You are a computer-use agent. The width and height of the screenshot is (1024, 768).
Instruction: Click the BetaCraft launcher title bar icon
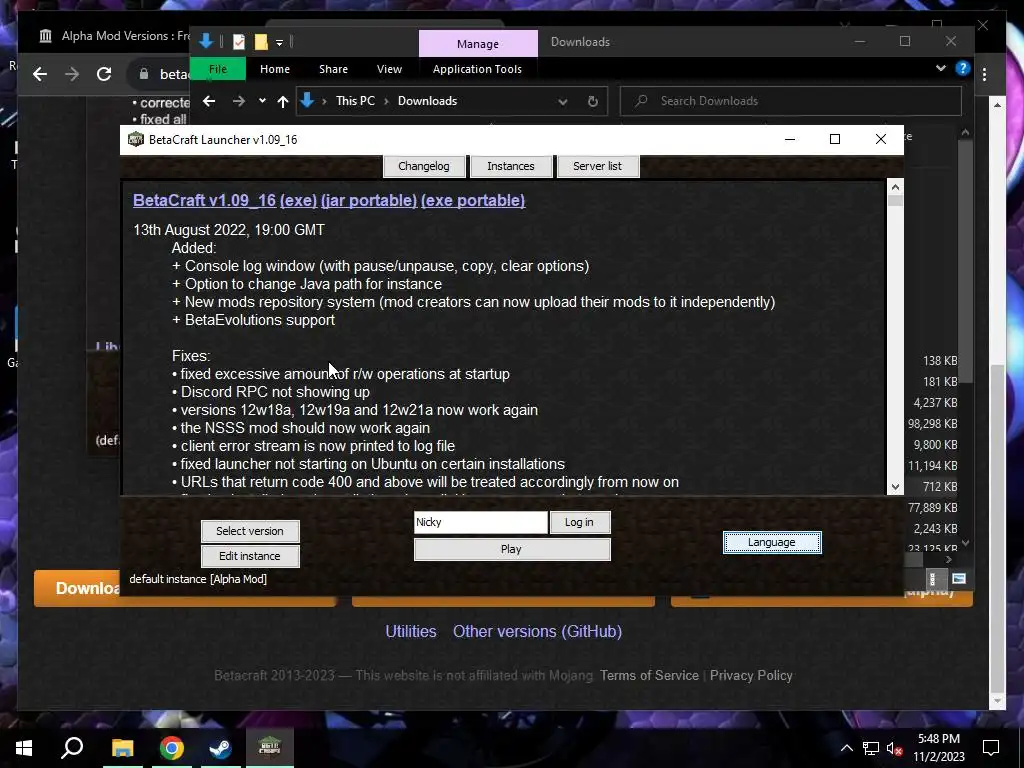point(136,140)
